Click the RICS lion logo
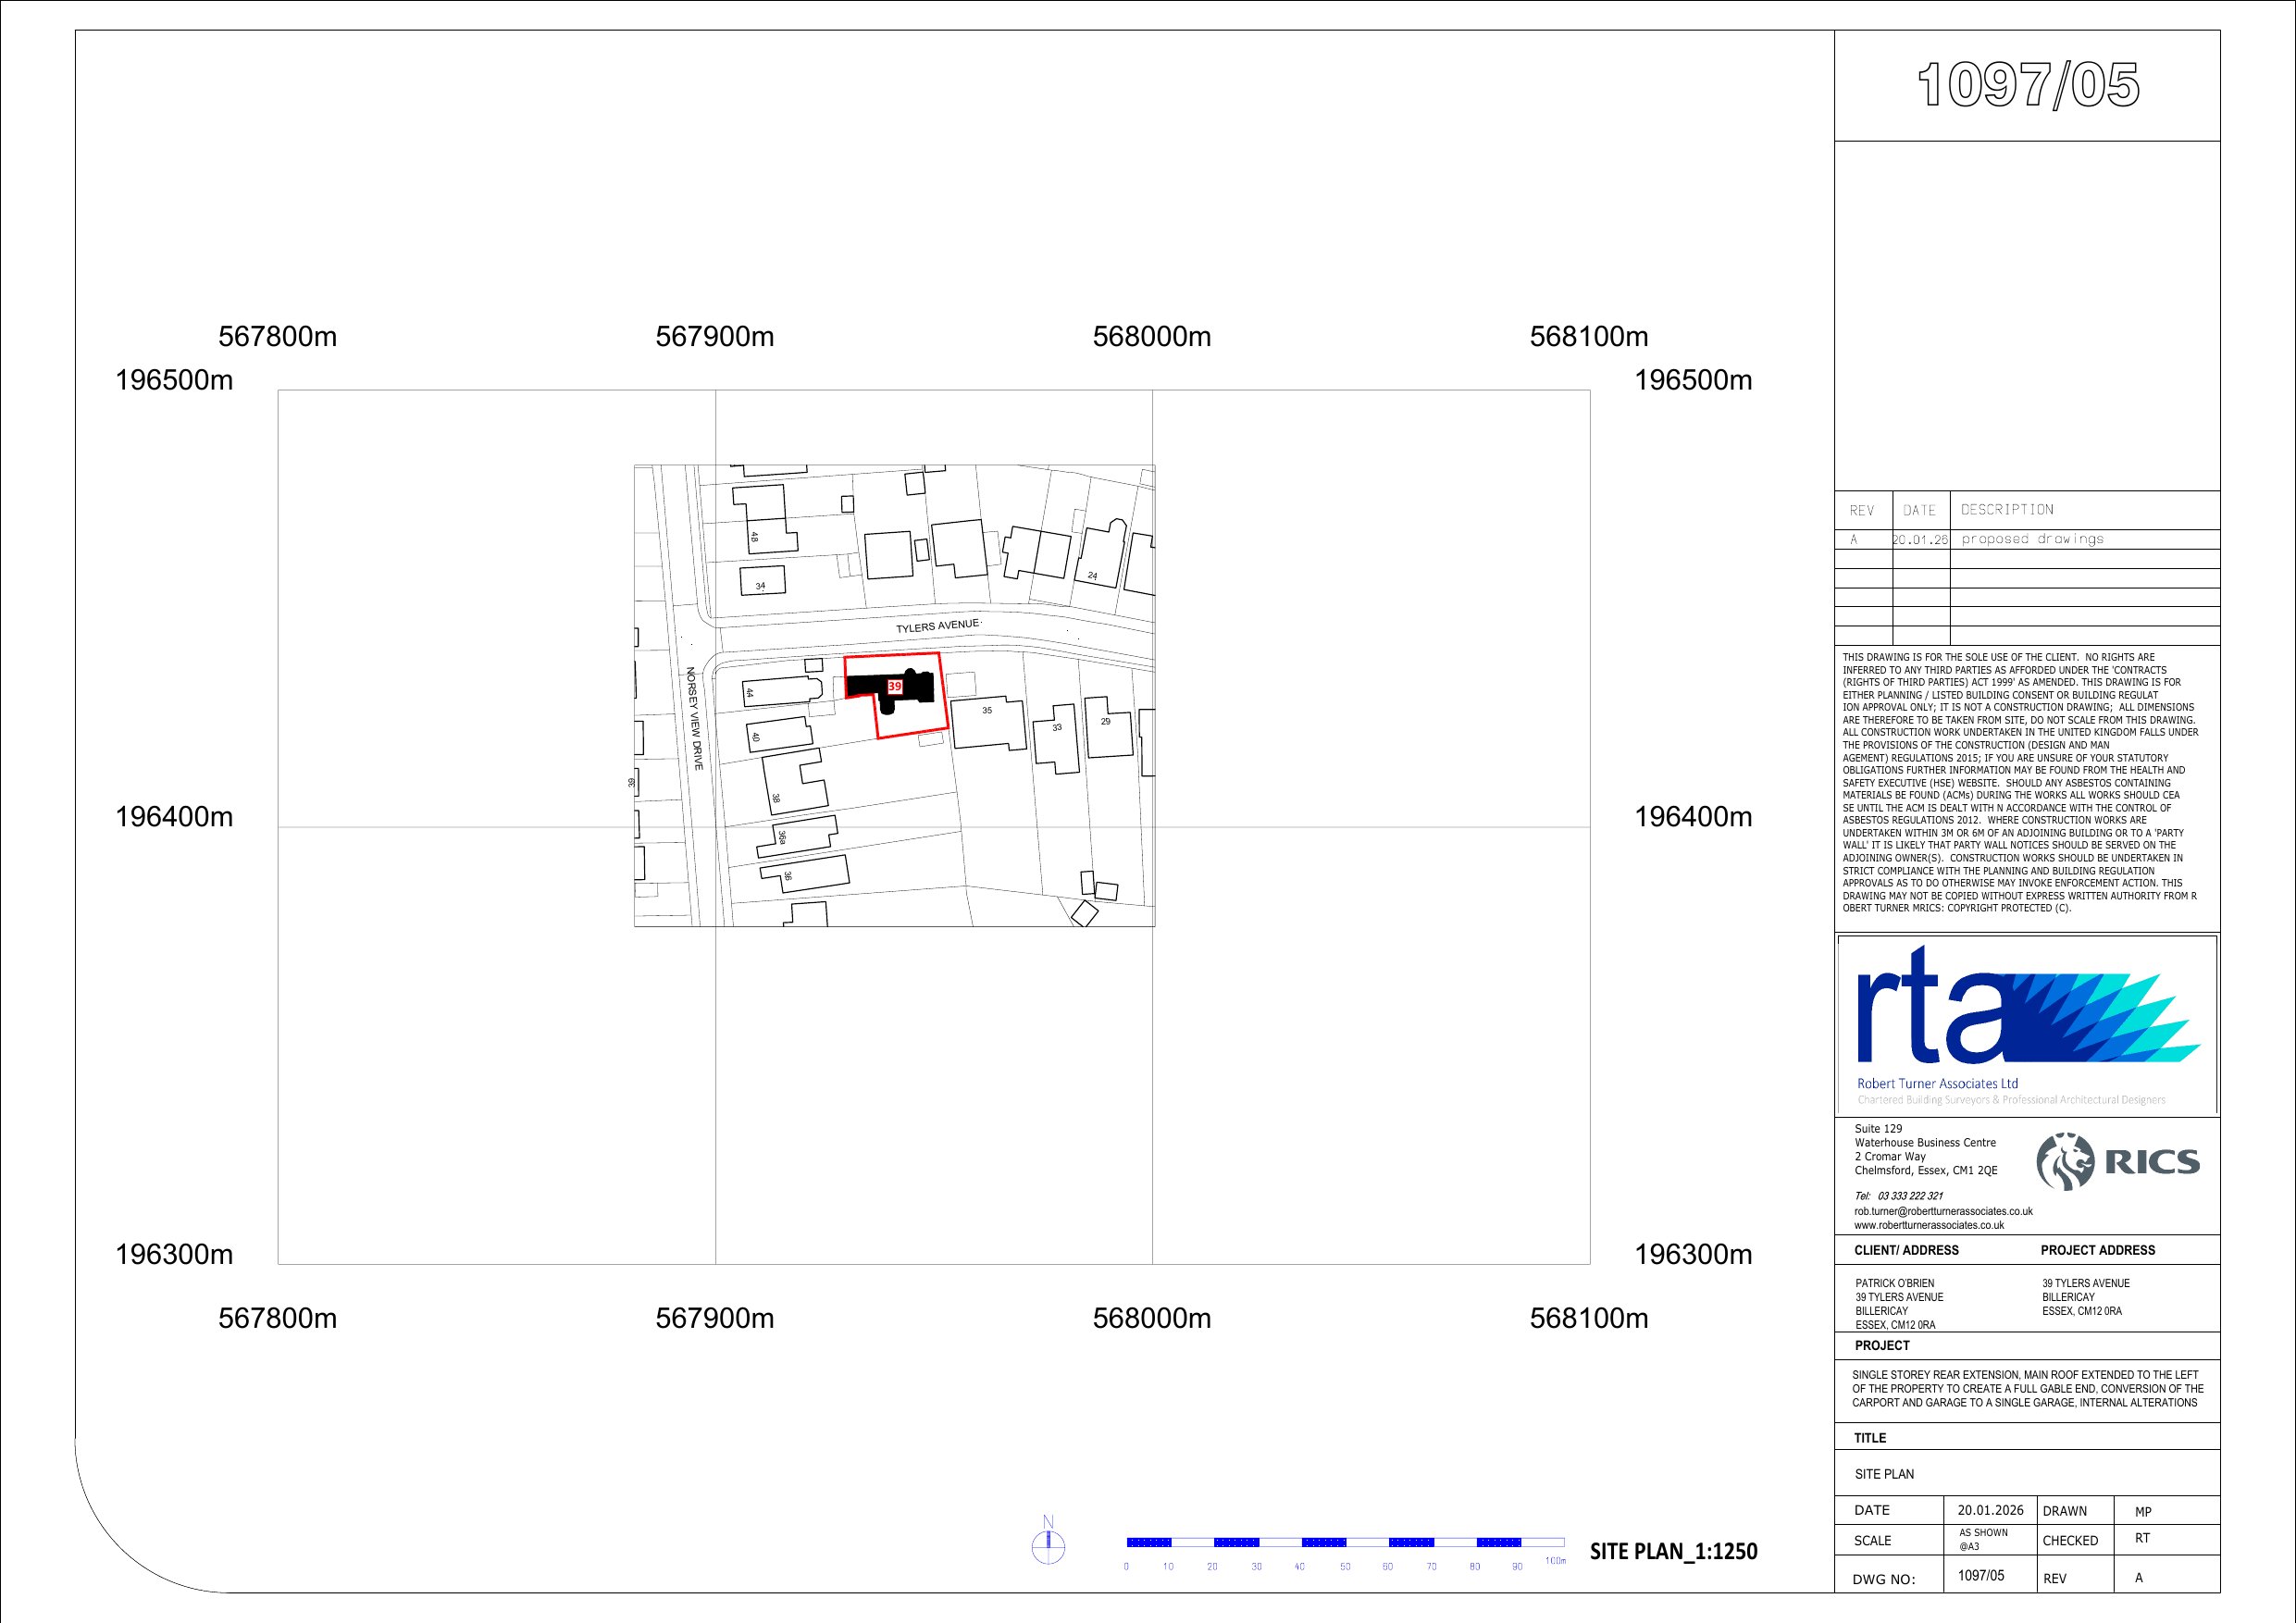2296x1623 pixels. coord(2065,1162)
